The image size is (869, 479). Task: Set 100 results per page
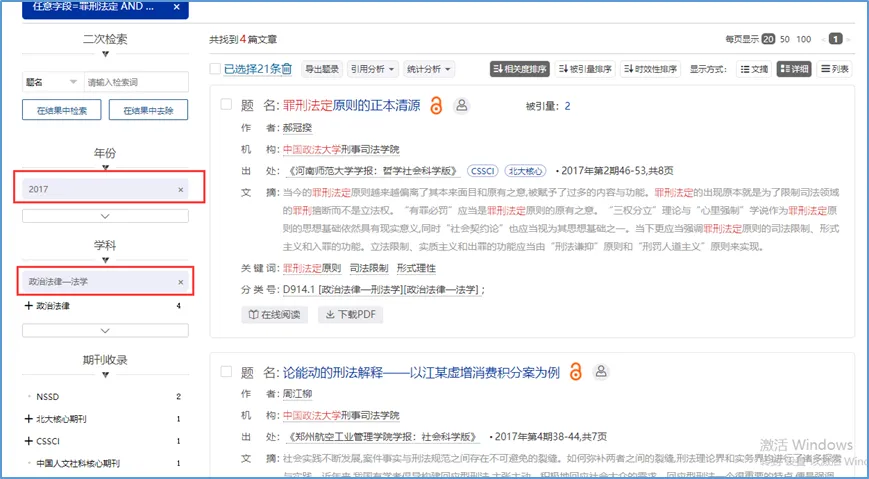click(804, 39)
